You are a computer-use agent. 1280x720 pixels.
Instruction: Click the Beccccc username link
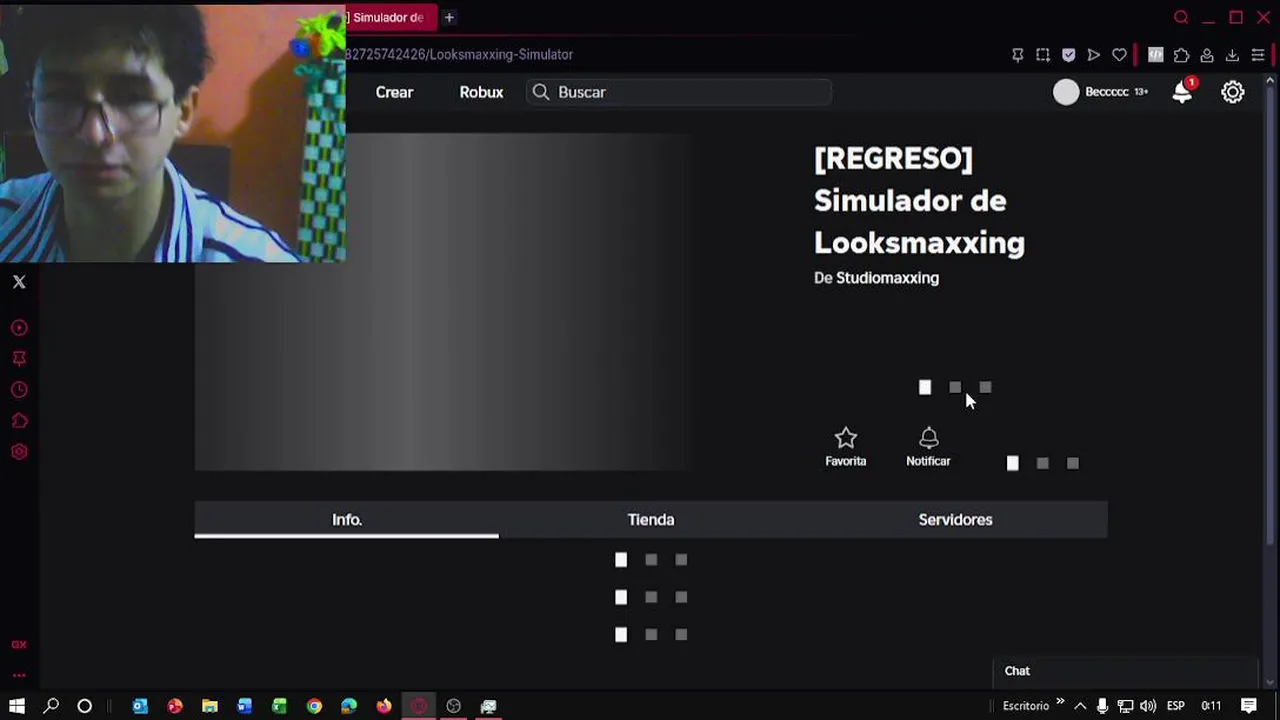point(1106,92)
